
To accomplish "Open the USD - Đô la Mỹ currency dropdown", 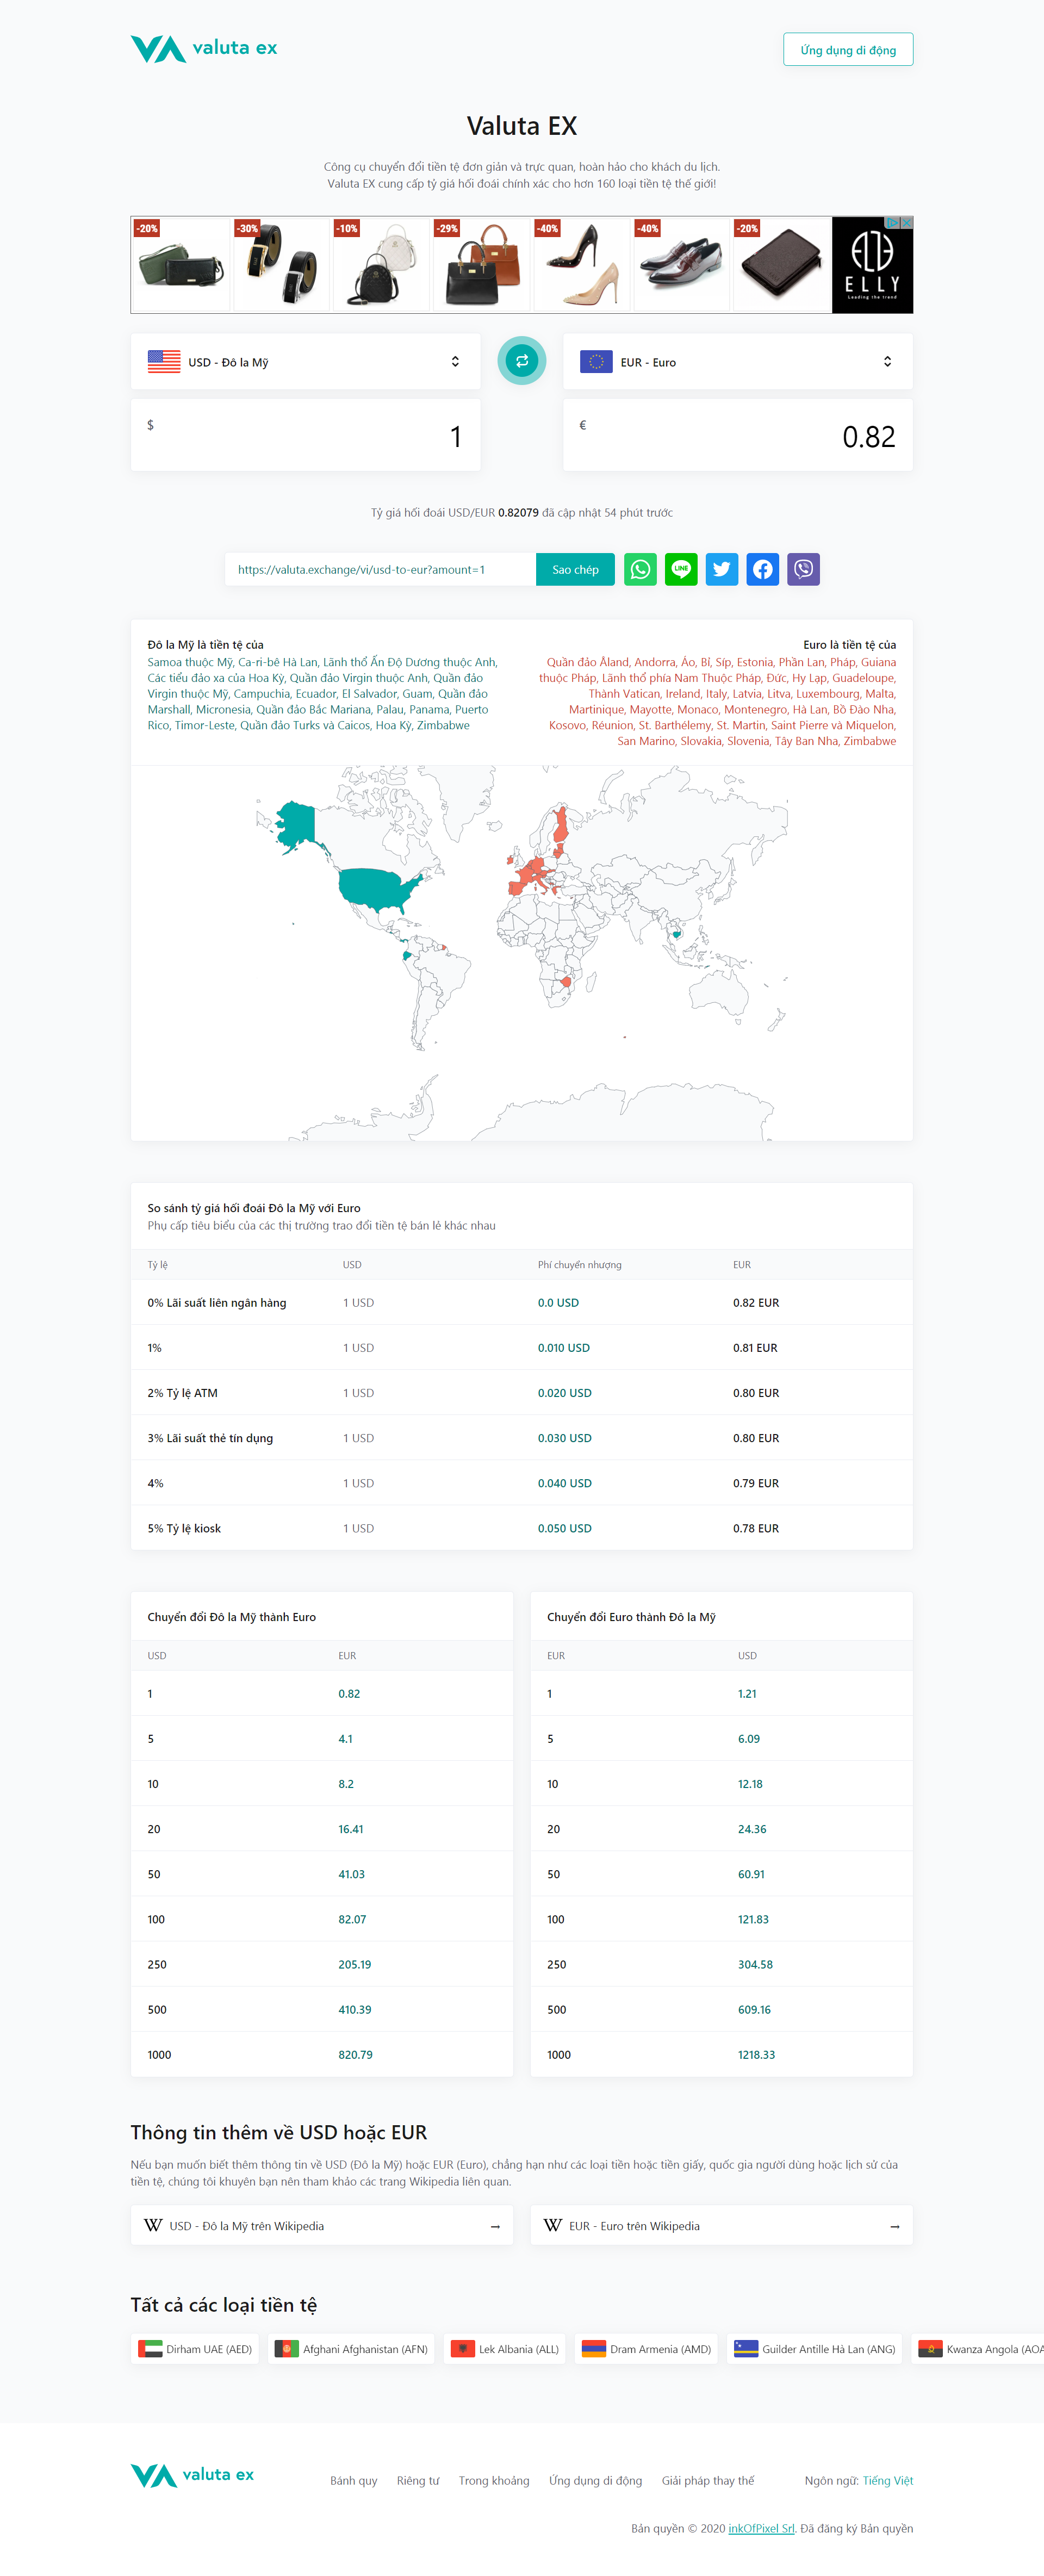I will pos(305,362).
